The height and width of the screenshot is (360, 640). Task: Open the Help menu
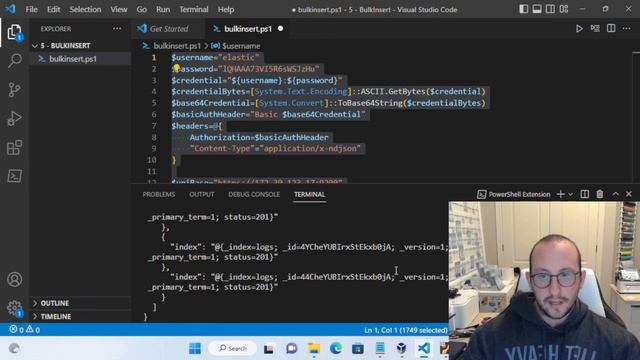pos(226,9)
